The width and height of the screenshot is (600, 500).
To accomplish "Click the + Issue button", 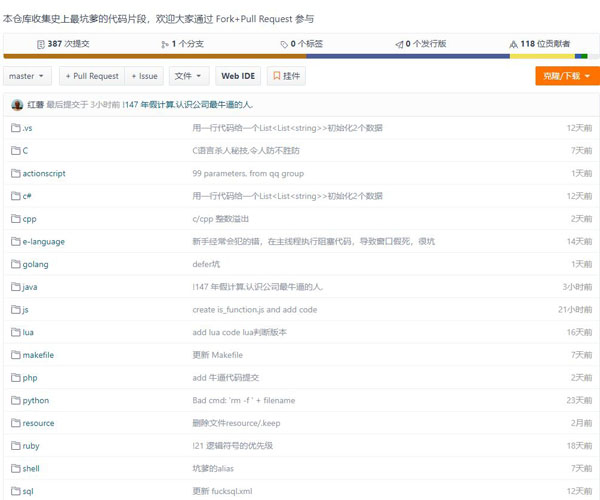I will click(x=144, y=76).
